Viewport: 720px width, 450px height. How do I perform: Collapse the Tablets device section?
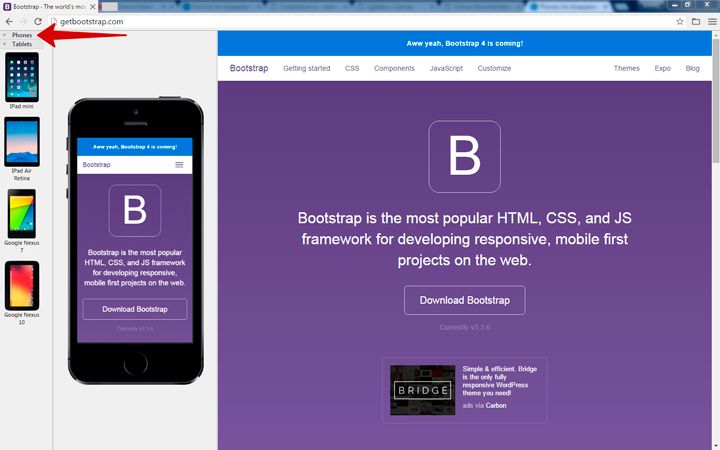pyautogui.click(x=22, y=44)
